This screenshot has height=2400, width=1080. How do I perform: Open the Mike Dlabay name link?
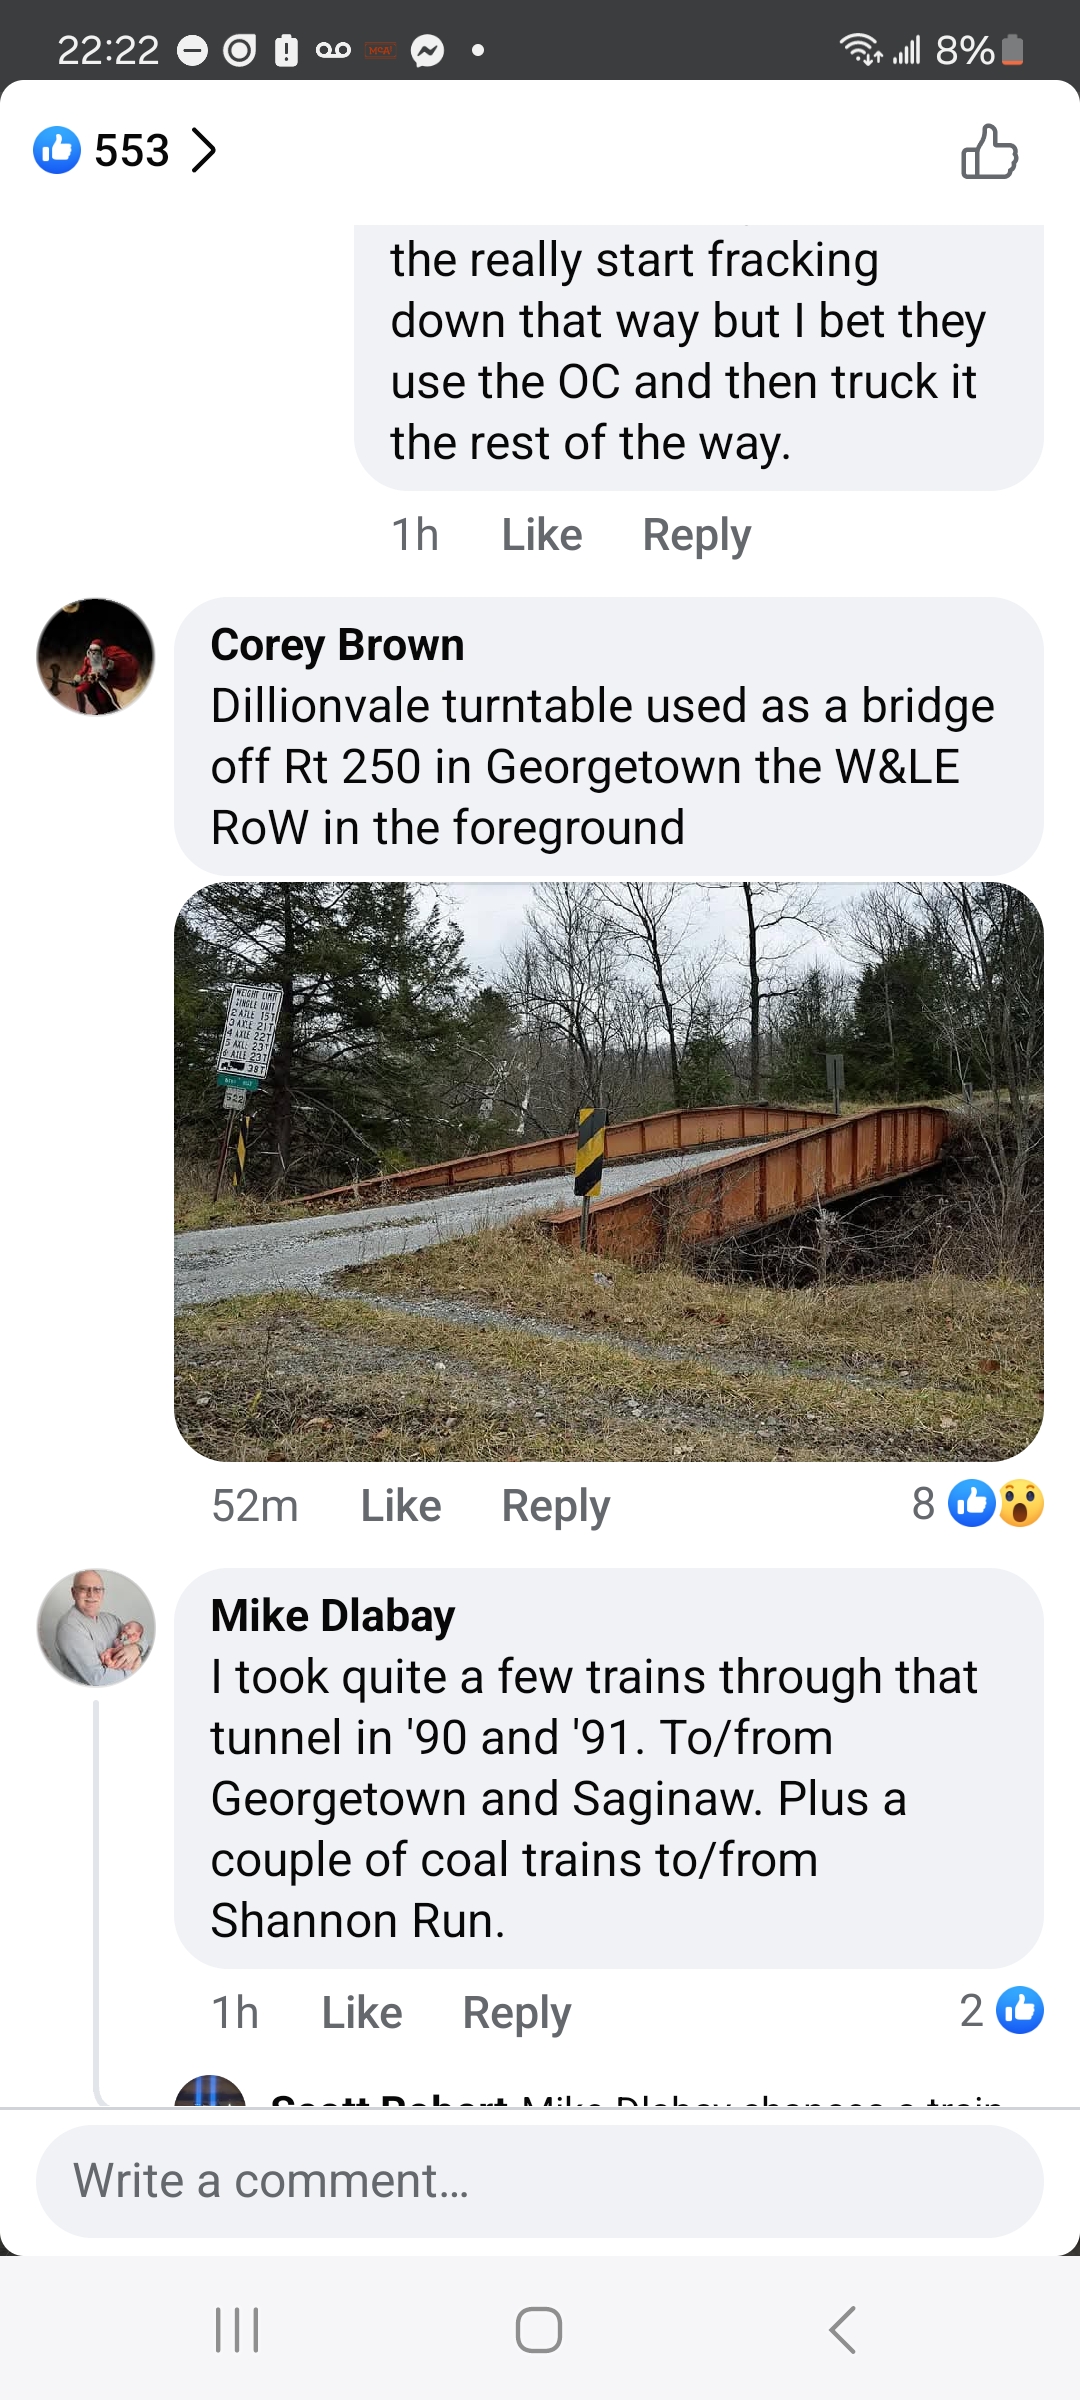click(332, 1616)
